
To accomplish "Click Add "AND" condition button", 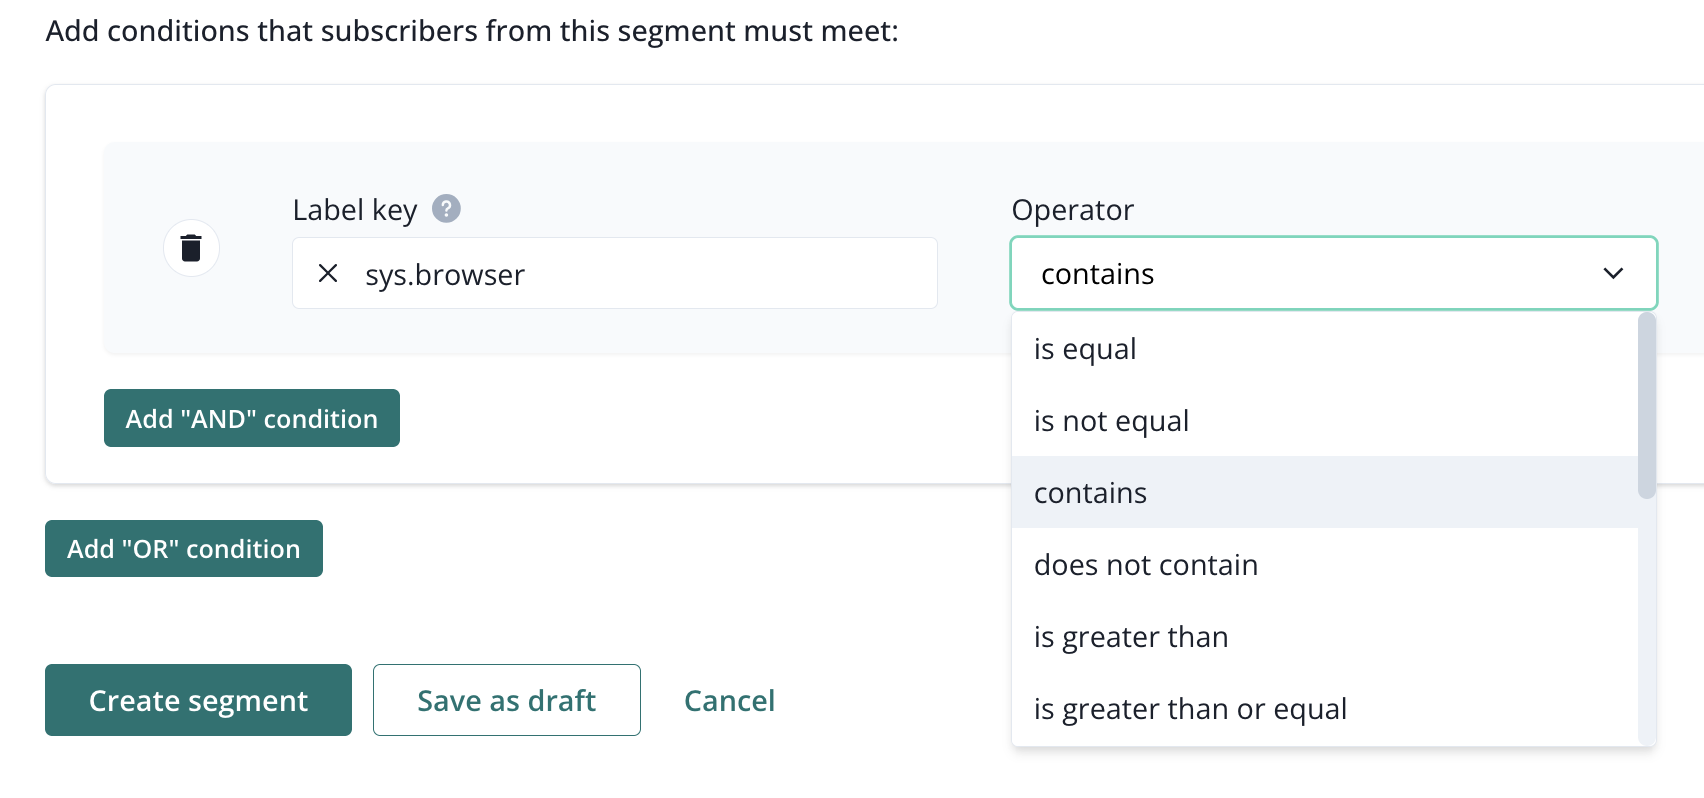I will (252, 418).
